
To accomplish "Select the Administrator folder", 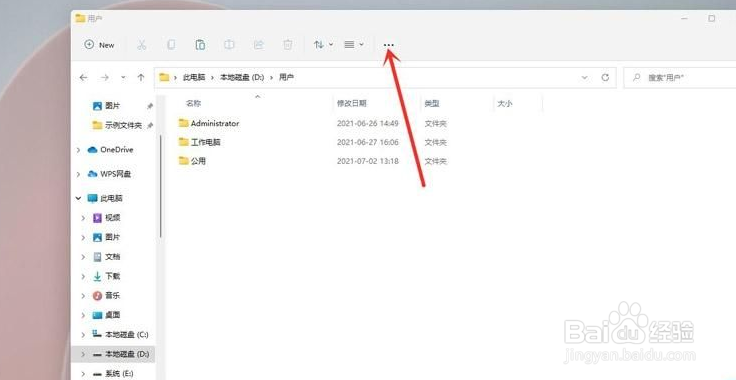I will tap(209, 123).
